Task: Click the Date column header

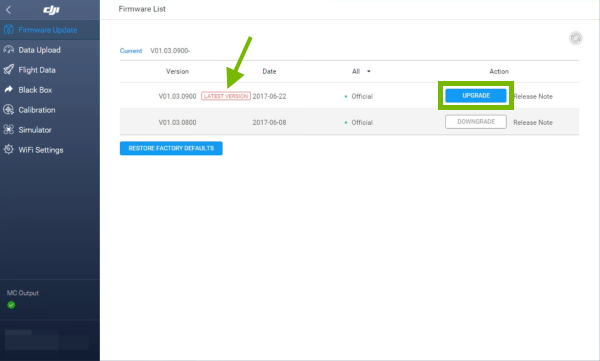Action: point(269,71)
